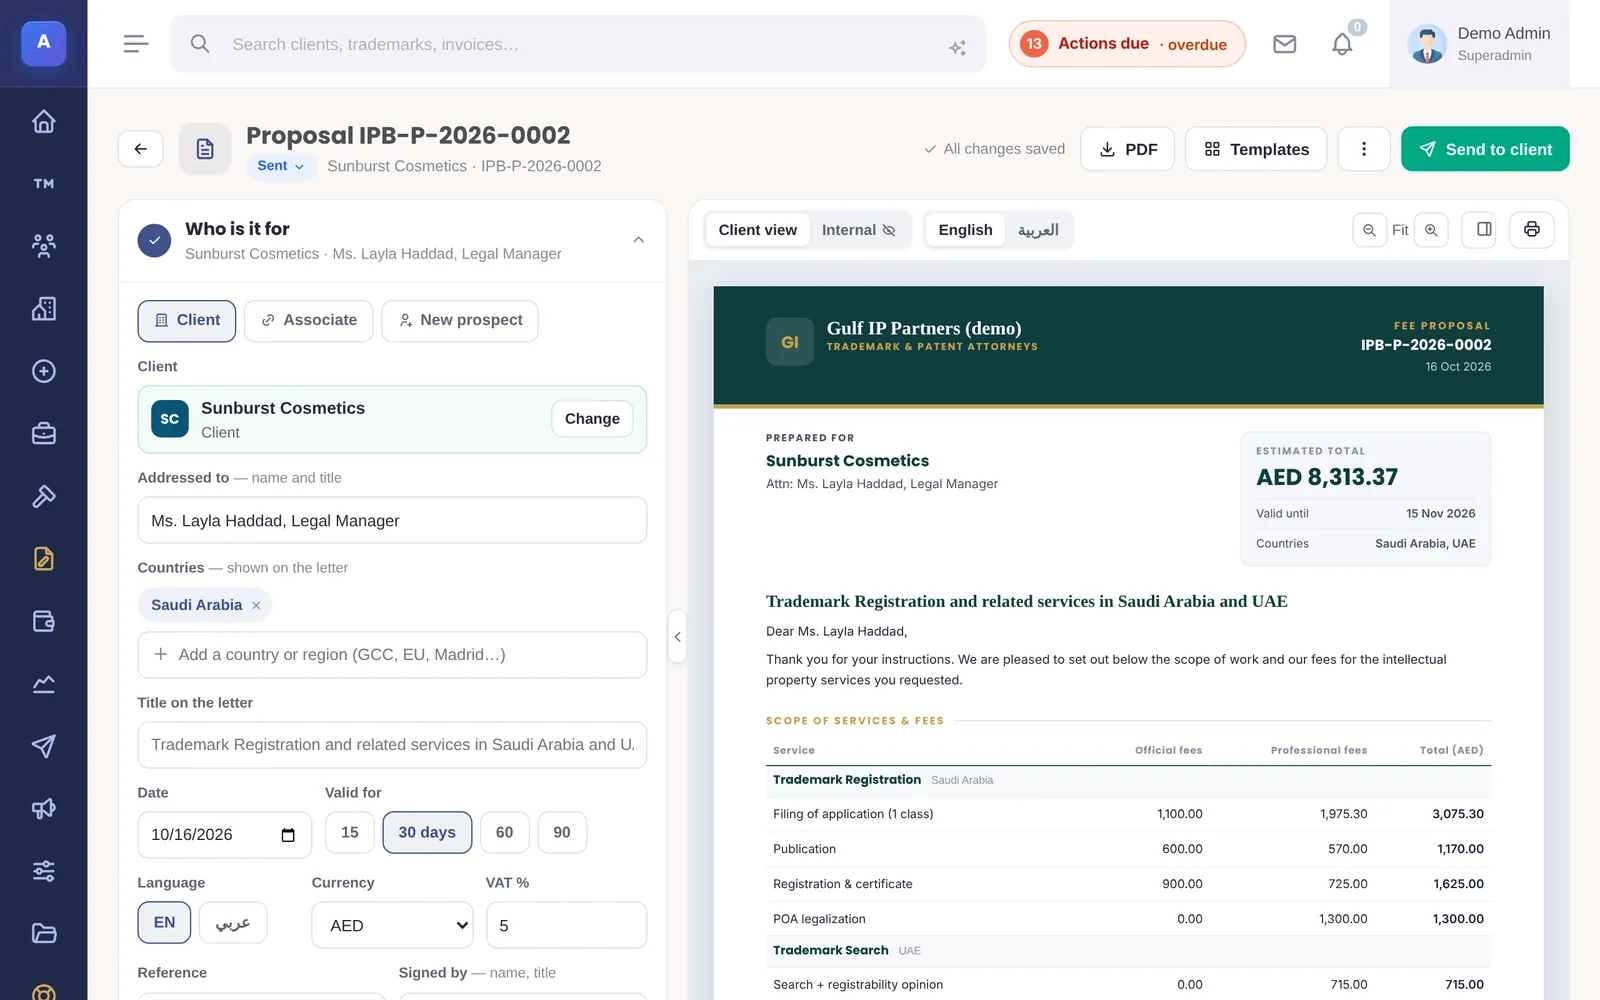Open the date picker calendar icon
1600x1000 pixels.
[x=288, y=835]
